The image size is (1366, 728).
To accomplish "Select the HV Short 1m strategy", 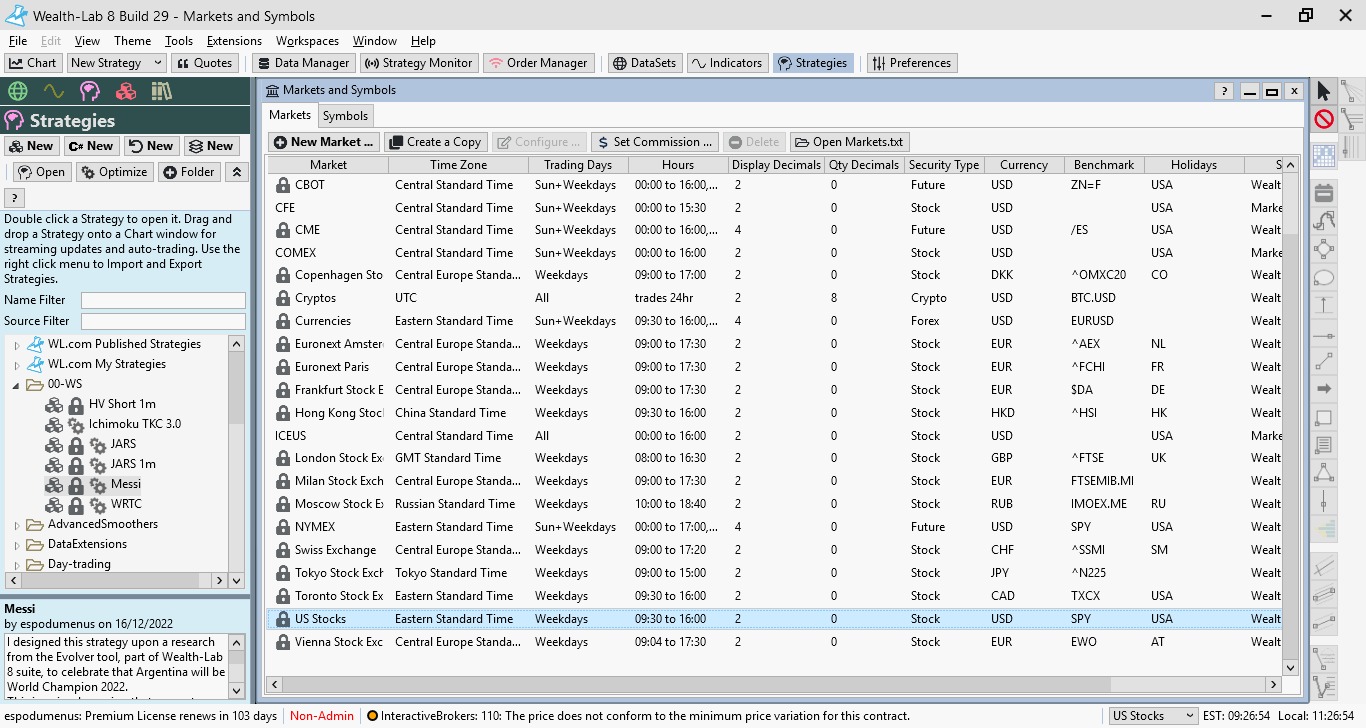I will tap(122, 404).
